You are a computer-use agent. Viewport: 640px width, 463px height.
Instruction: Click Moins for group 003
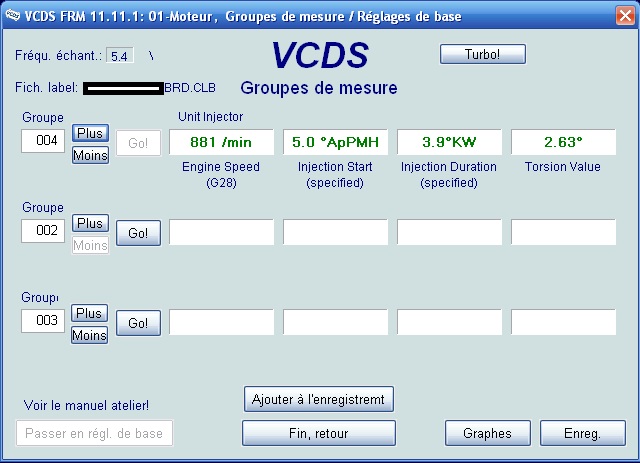[x=89, y=335]
